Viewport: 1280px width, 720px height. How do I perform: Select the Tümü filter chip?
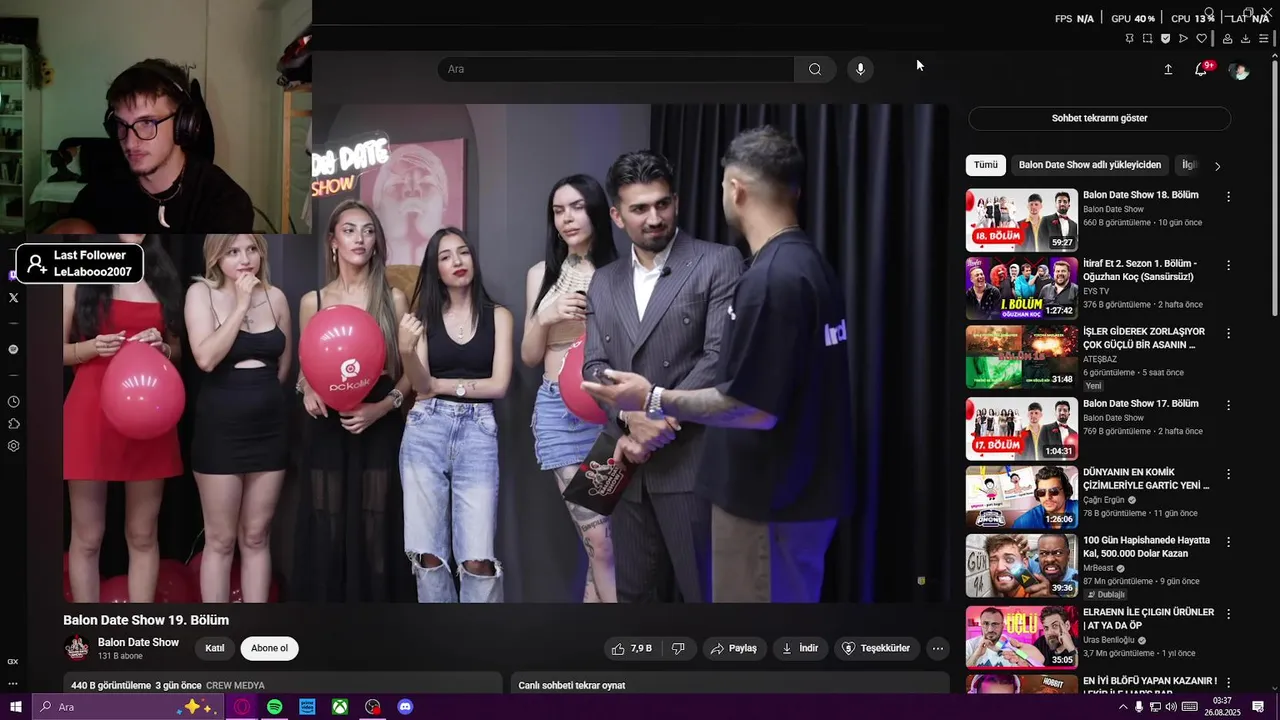coord(986,165)
